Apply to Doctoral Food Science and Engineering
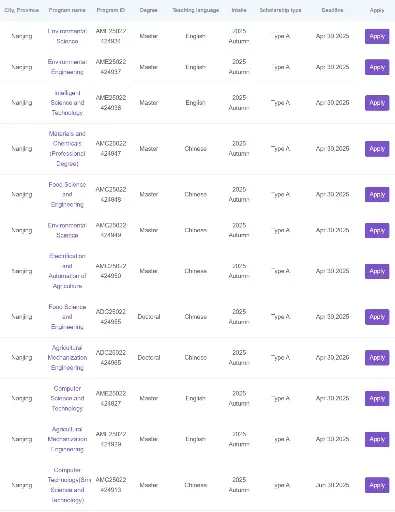 [x=377, y=317]
